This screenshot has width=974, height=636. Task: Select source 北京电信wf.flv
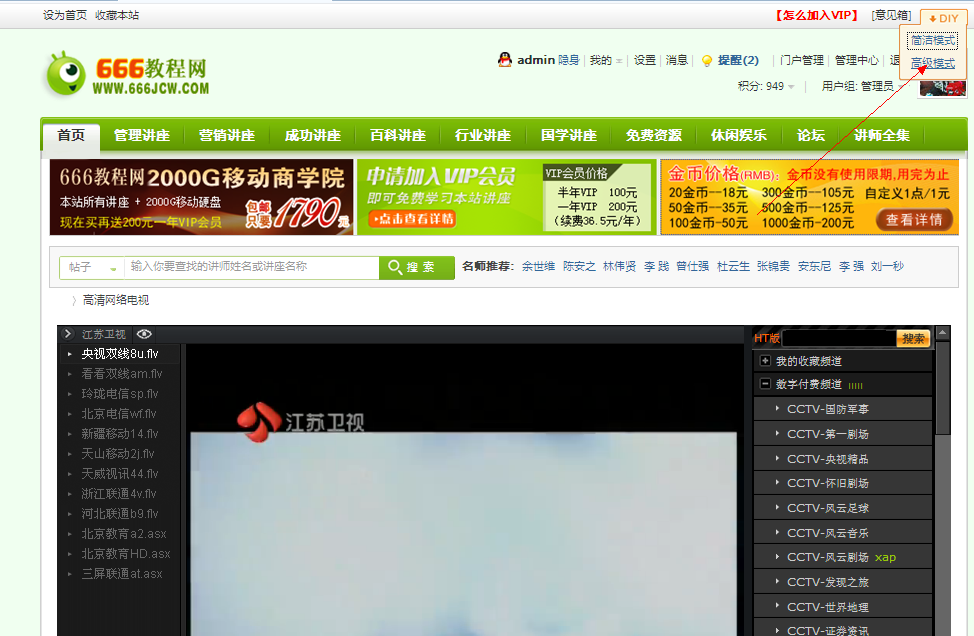coord(119,414)
